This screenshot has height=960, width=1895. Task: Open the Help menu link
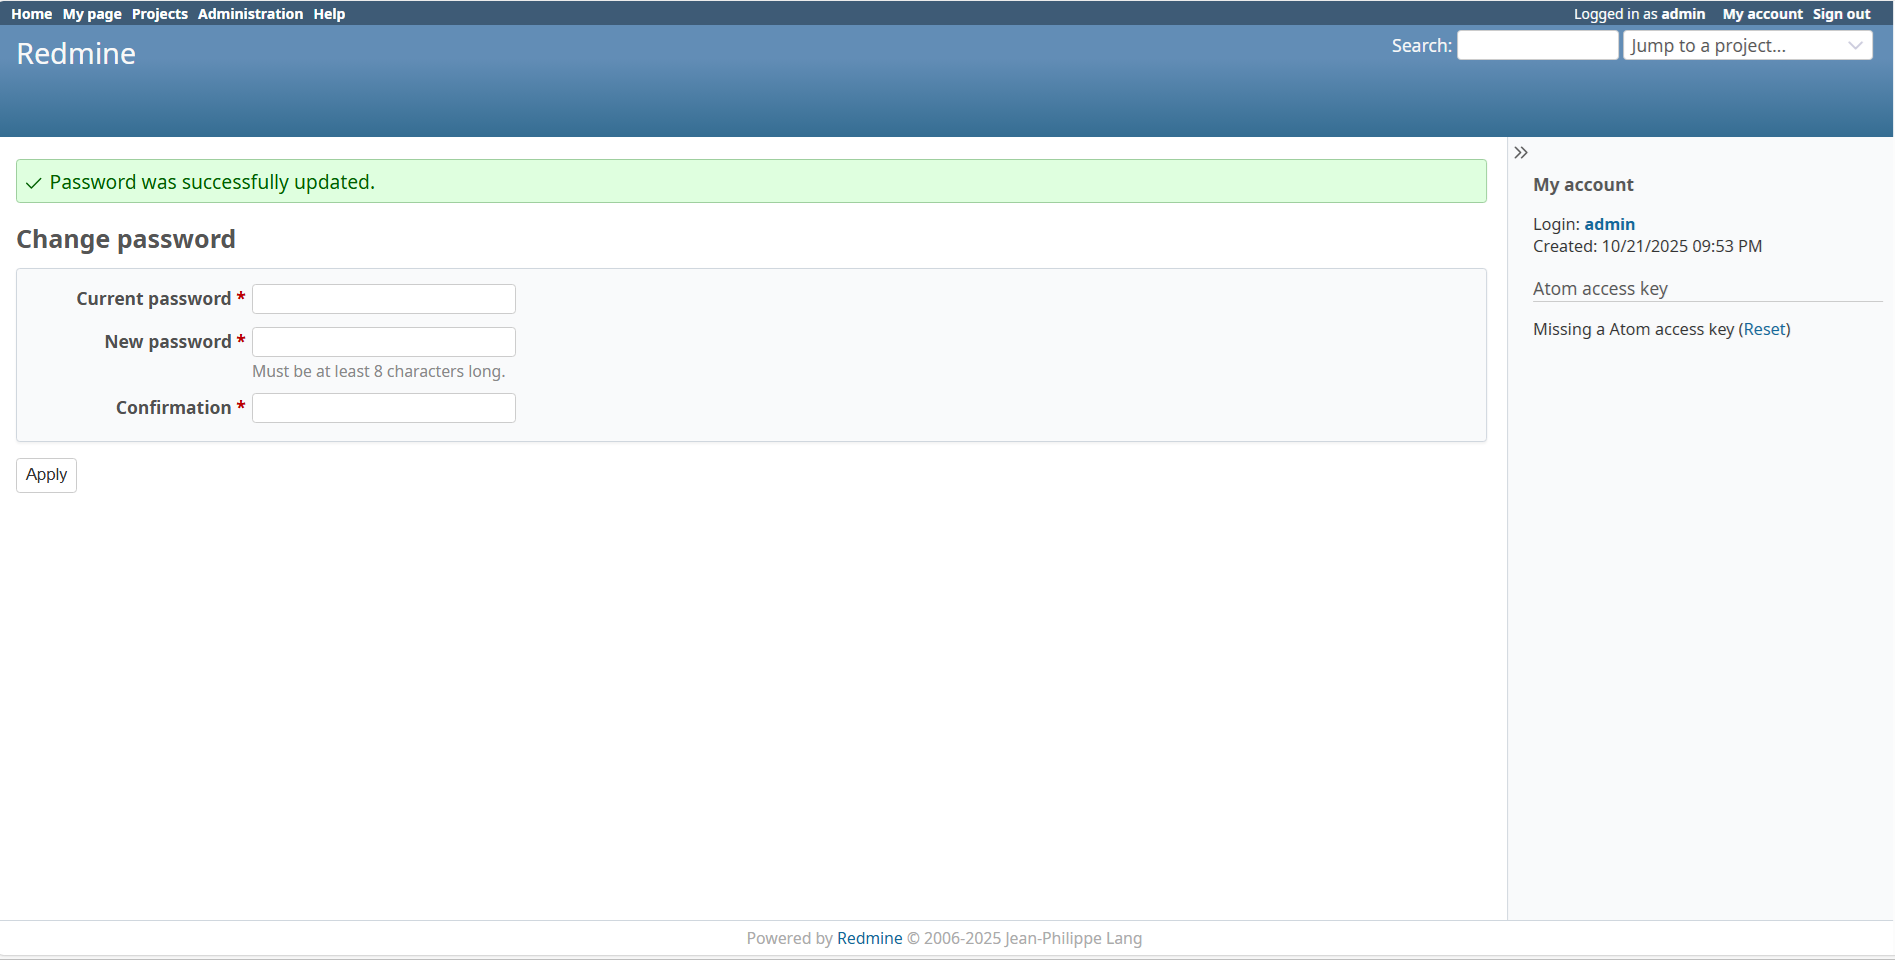329,14
